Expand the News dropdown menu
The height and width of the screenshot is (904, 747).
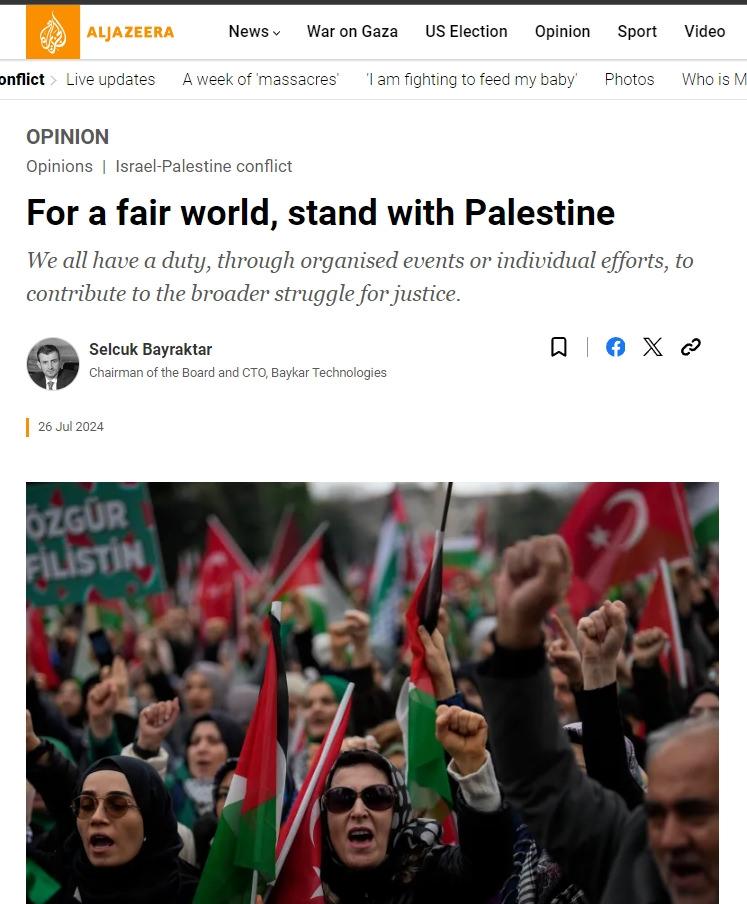click(254, 31)
